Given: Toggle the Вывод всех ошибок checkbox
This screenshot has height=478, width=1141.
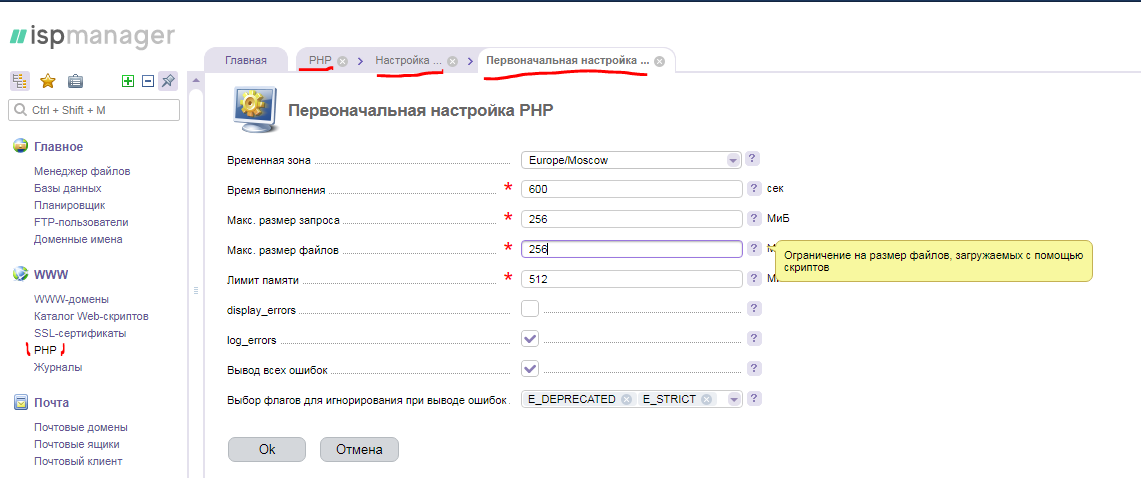Looking at the screenshot, I should pyautogui.click(x=530, y=369).
